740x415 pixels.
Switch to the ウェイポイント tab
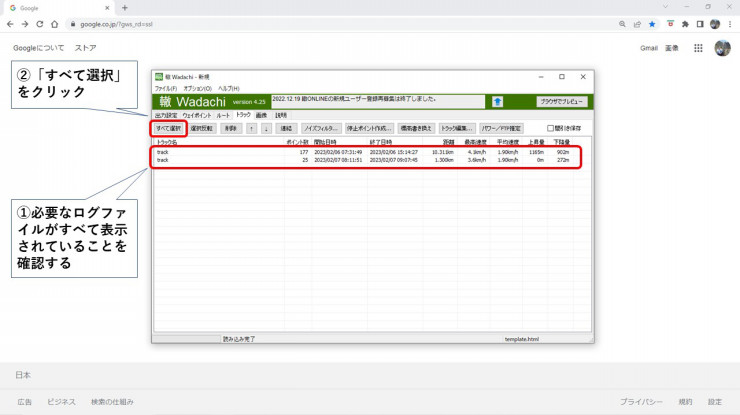tap(197, 115)
